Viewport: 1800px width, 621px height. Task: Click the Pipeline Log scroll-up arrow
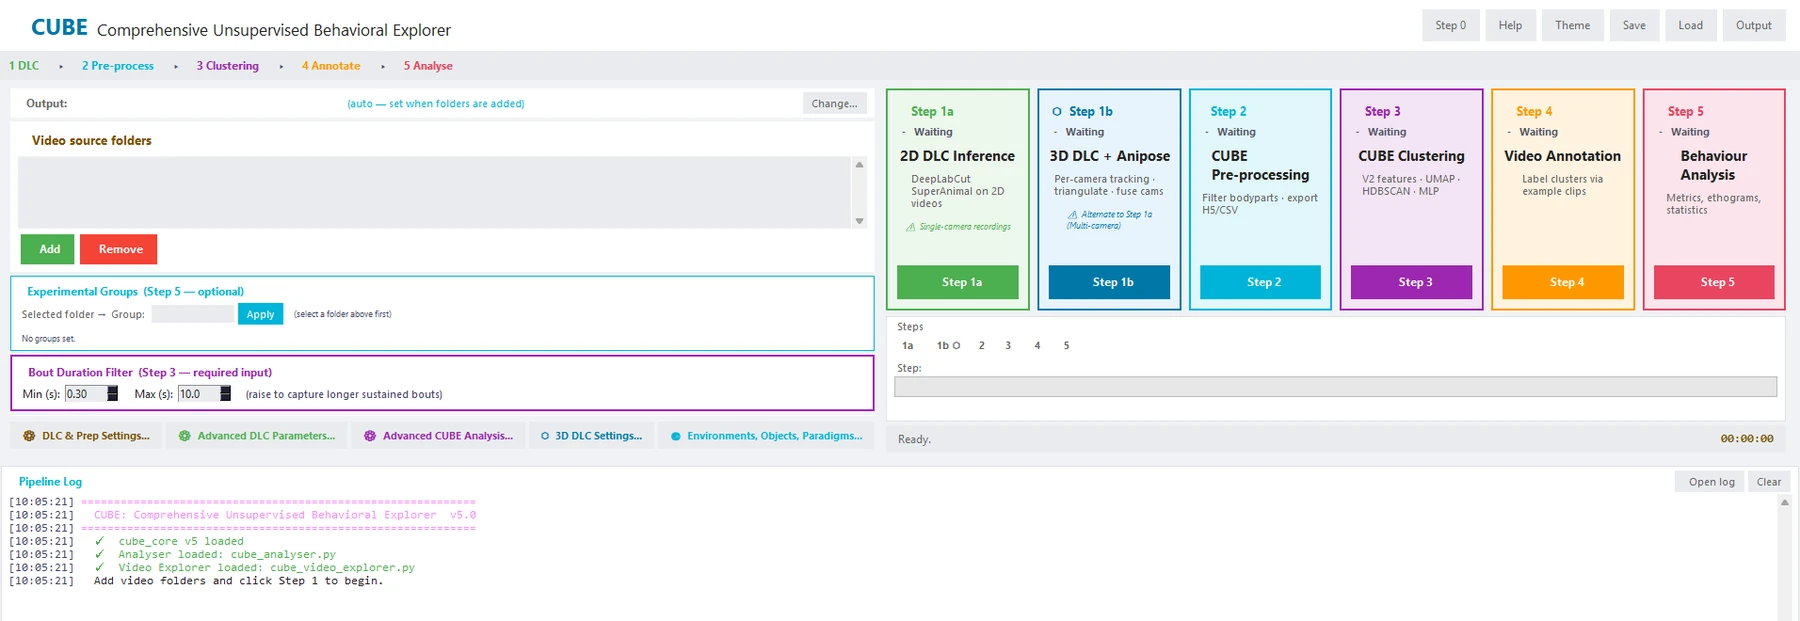[1785, 503]
